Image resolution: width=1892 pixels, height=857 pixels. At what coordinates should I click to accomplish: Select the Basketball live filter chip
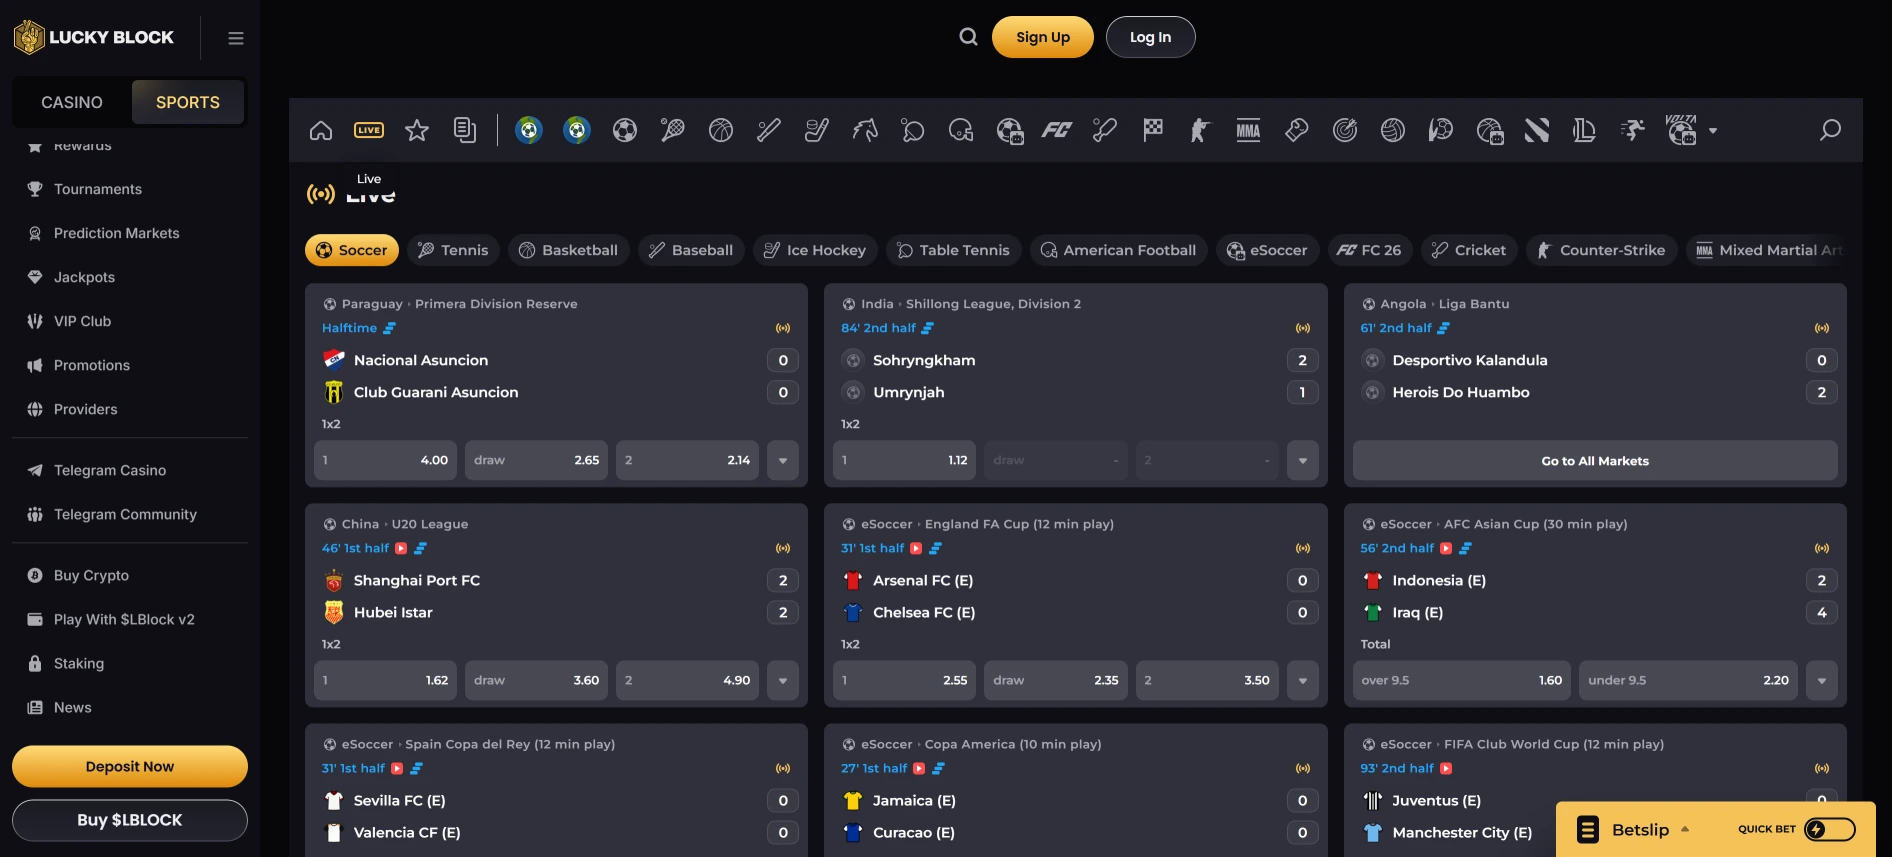click(569, 250)
